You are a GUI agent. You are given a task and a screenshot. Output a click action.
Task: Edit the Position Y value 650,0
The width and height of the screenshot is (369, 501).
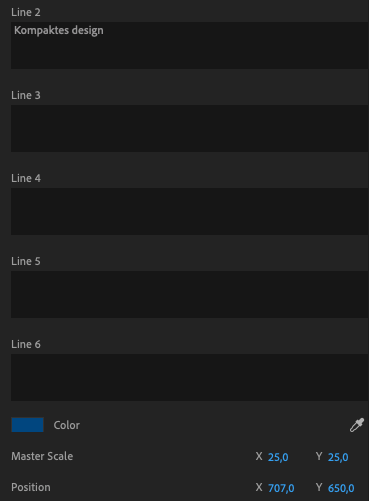pyautogui.click(x=341, y=488)
